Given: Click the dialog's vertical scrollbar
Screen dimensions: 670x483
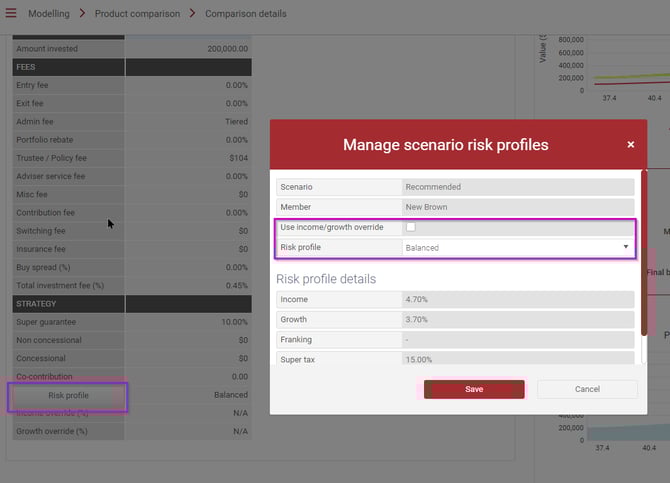Looking at the screenshot, I should coord(644,250).
